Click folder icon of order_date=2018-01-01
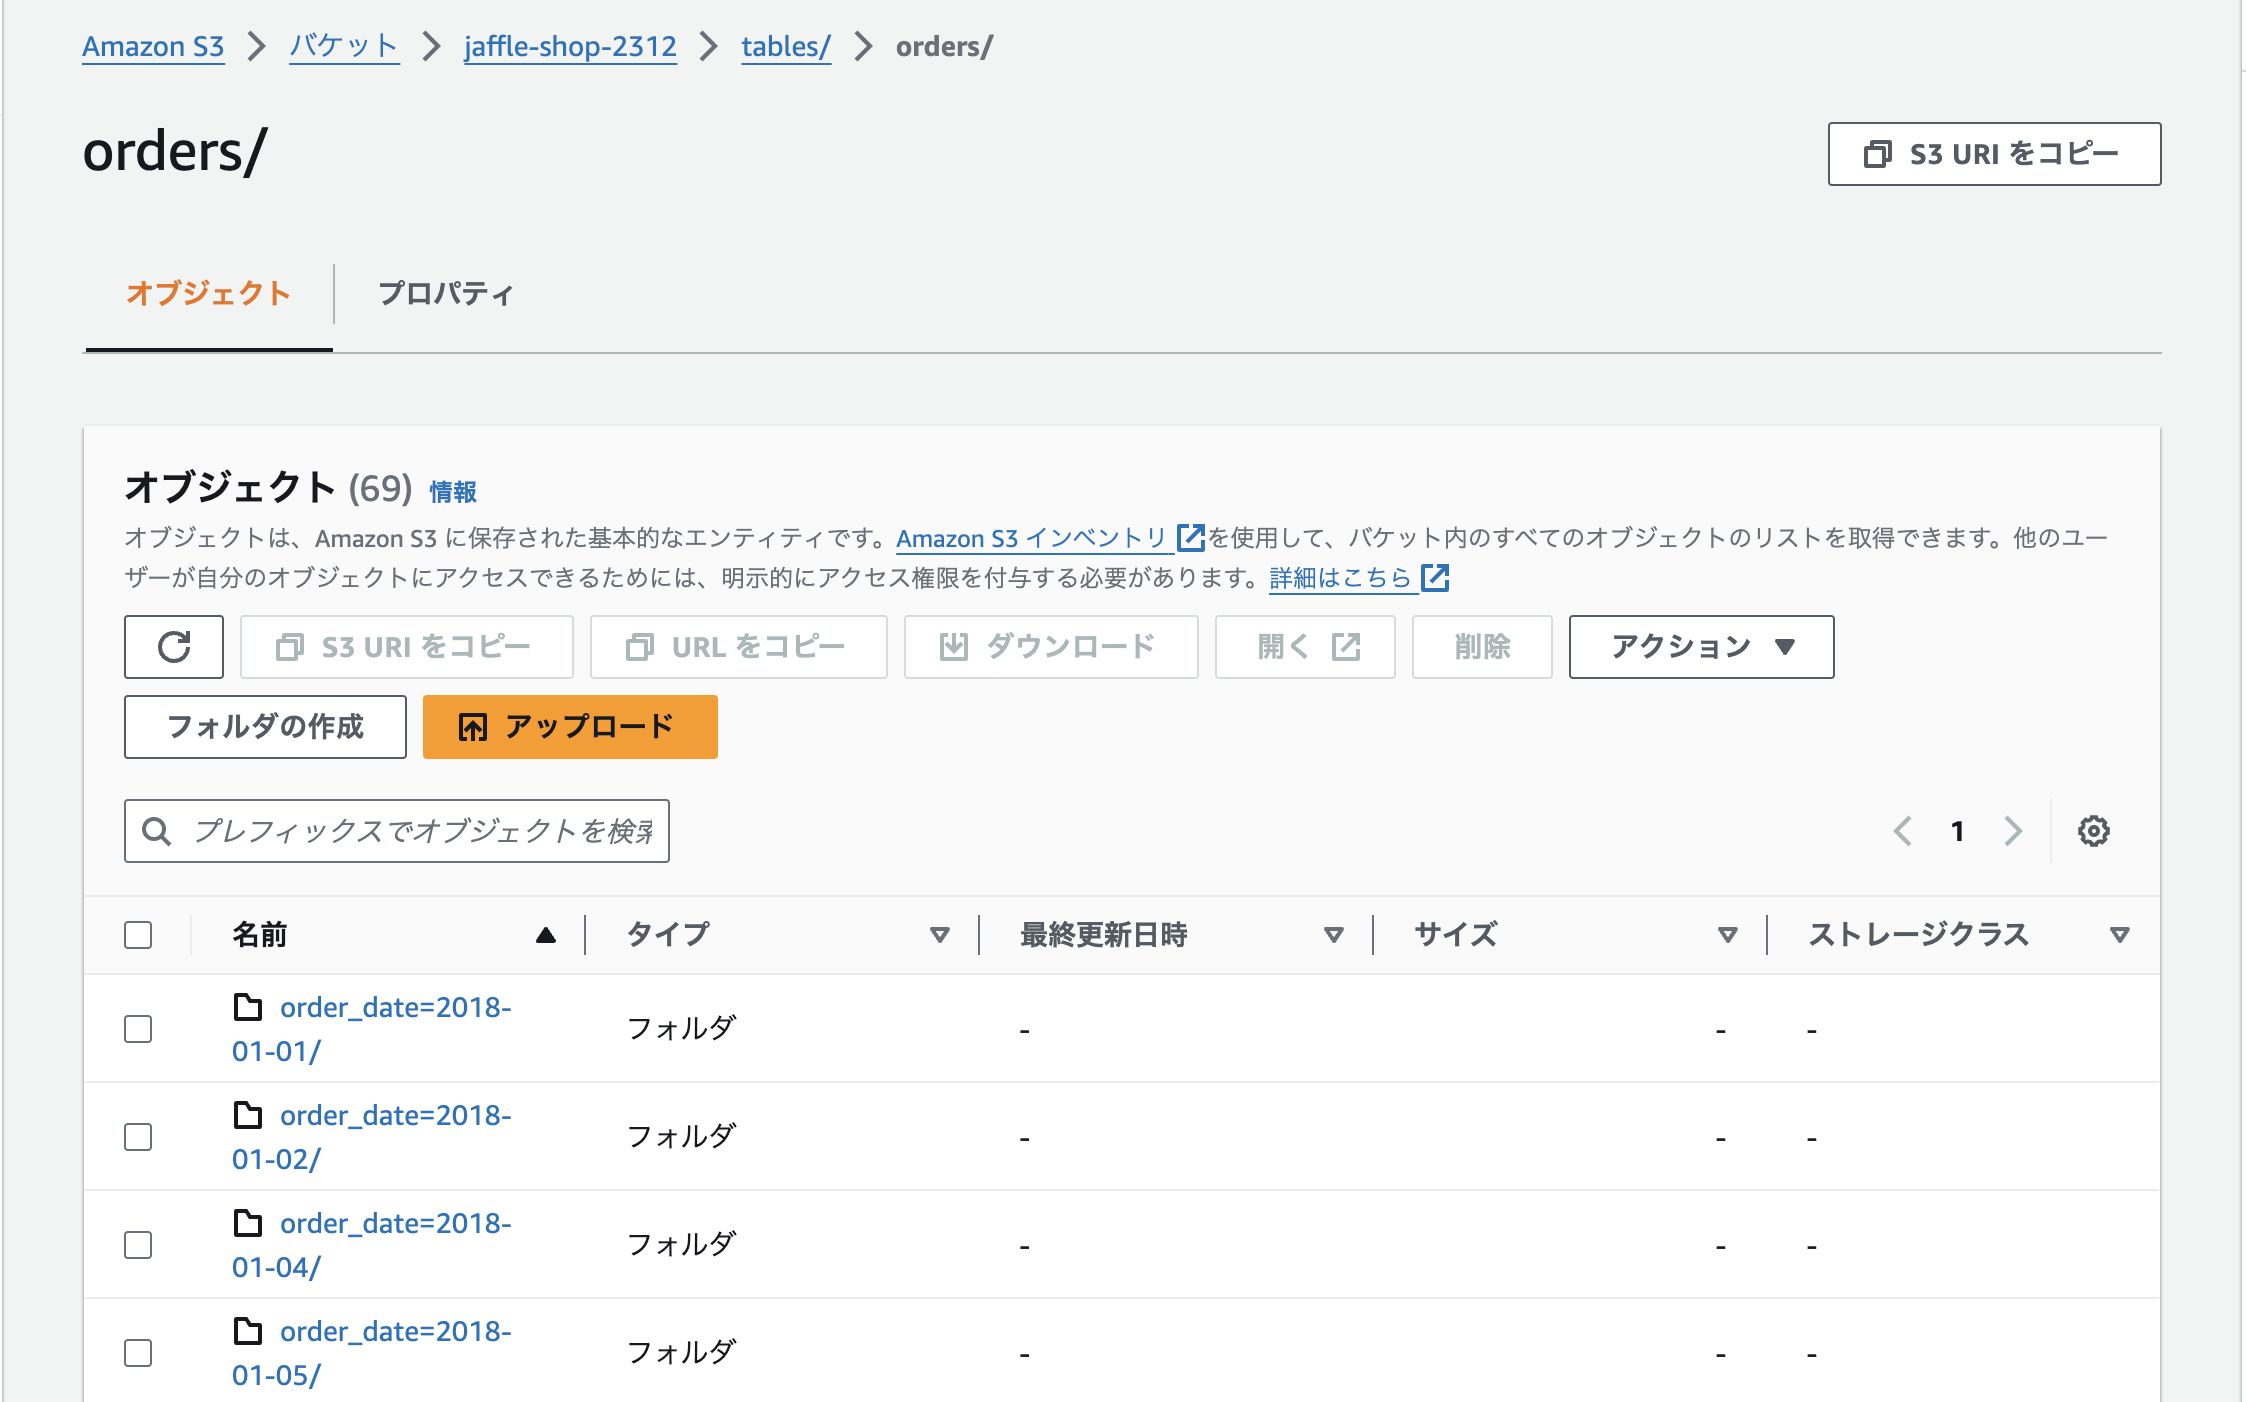This screenshot has width=2246, height=1402. point(248,1006)
